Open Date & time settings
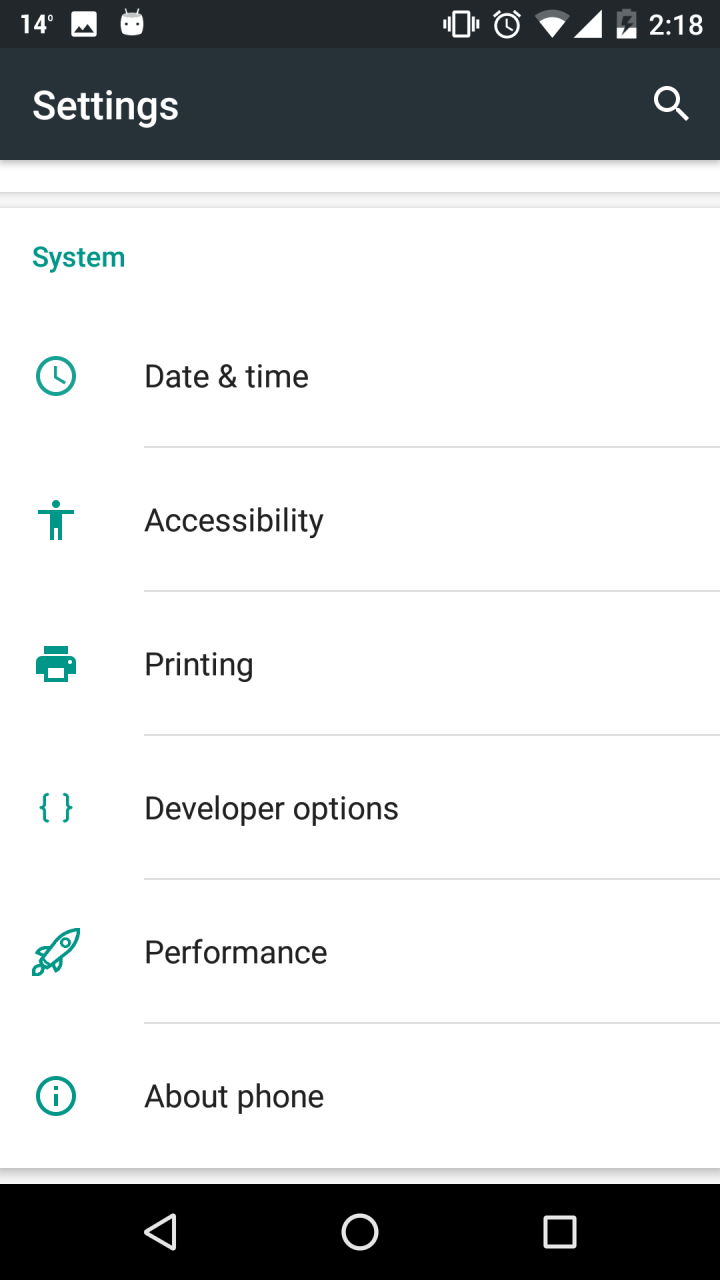 point(360,376)
